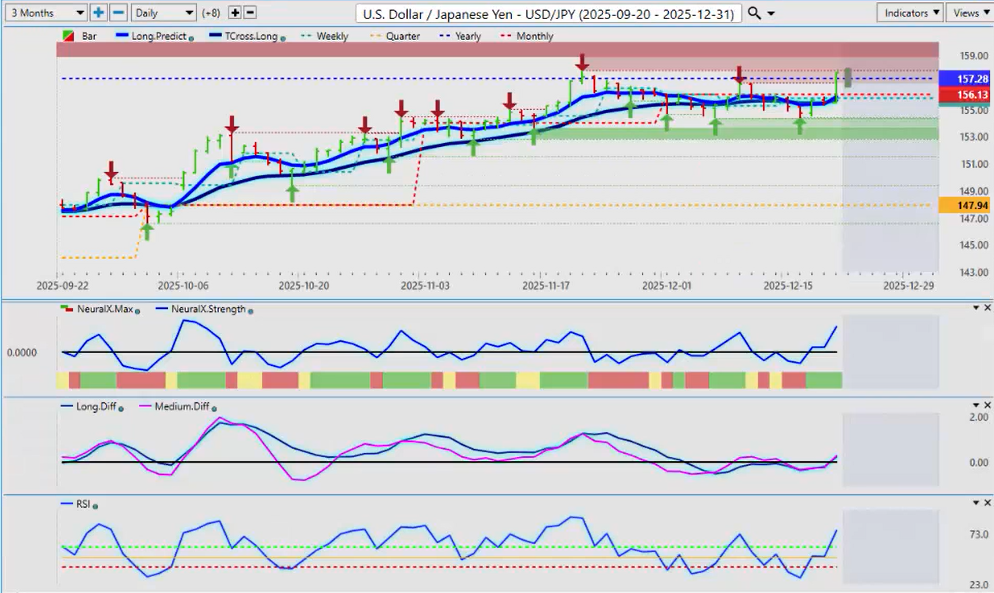This screenshot has height=593, width=994.
Task: Open the Indicators menu
Action: [910, 13]
